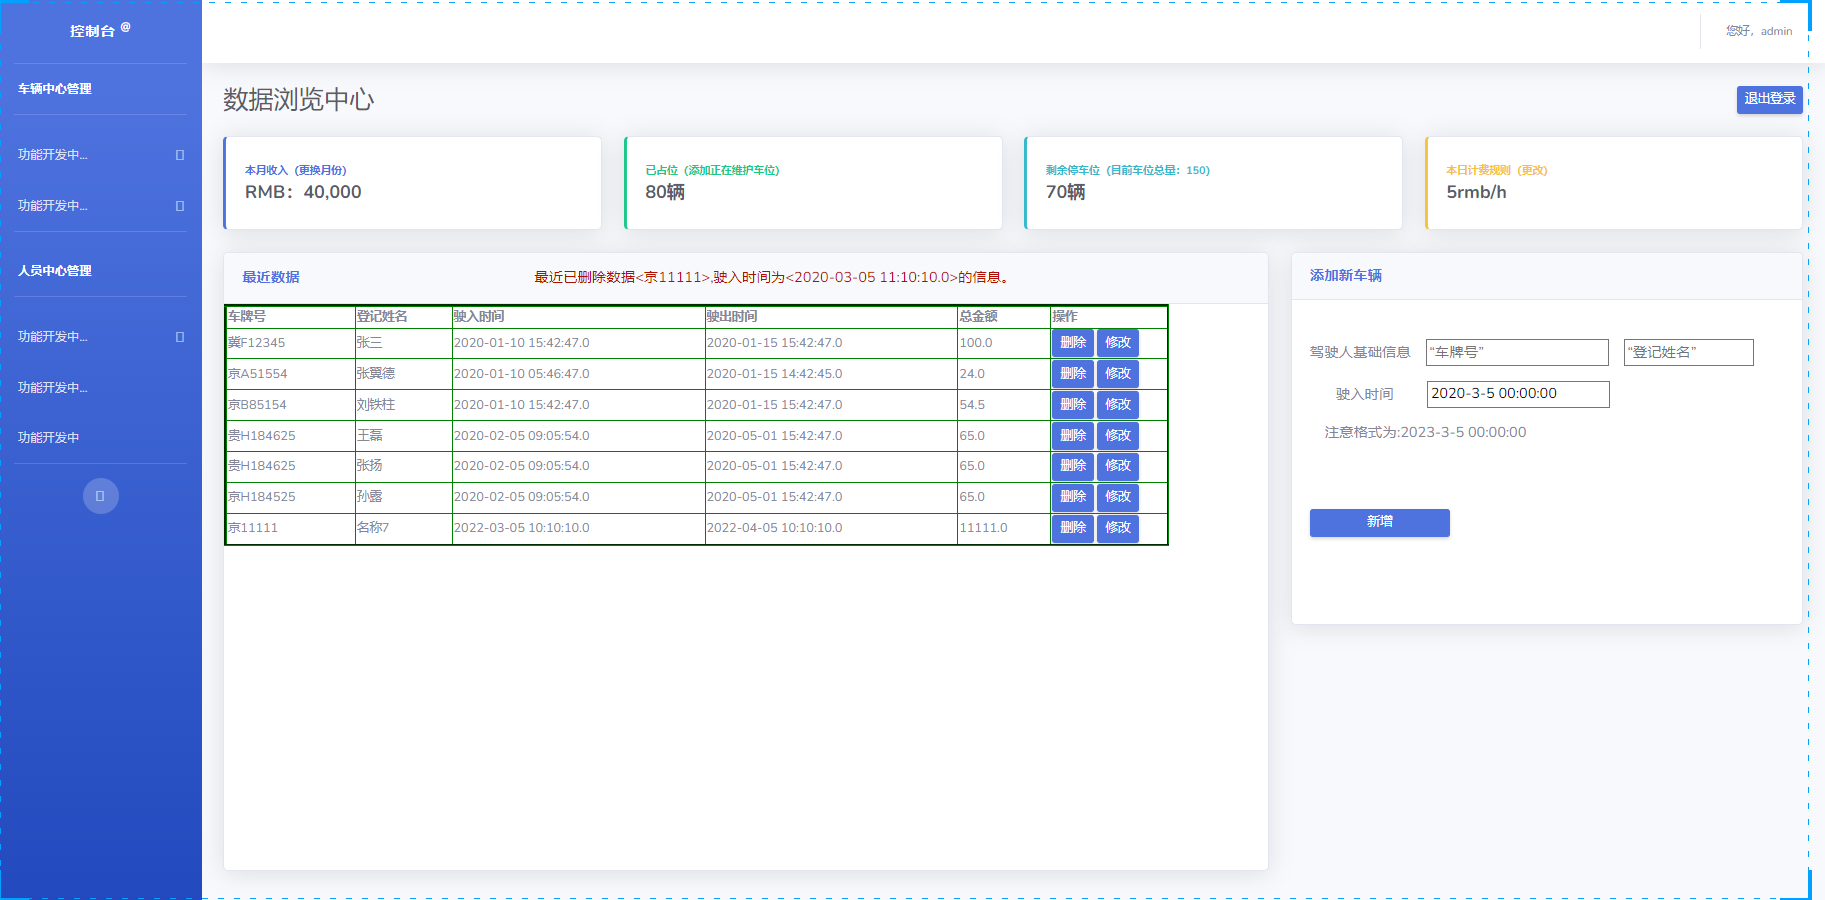Viewport: 1825px width, 900px height.
Task: Delete the 冀F12345 record
Action: 1073,342
